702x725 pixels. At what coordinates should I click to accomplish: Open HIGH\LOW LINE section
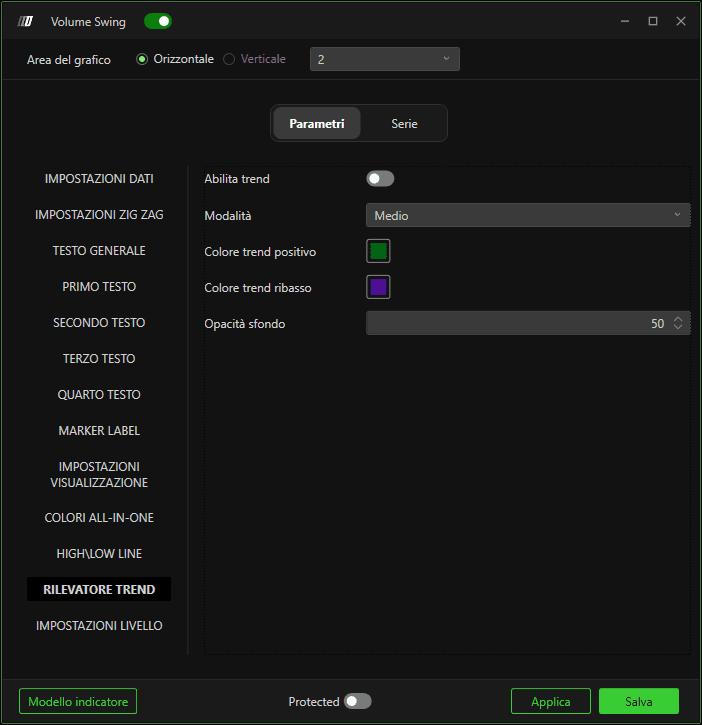coord(99,554)
